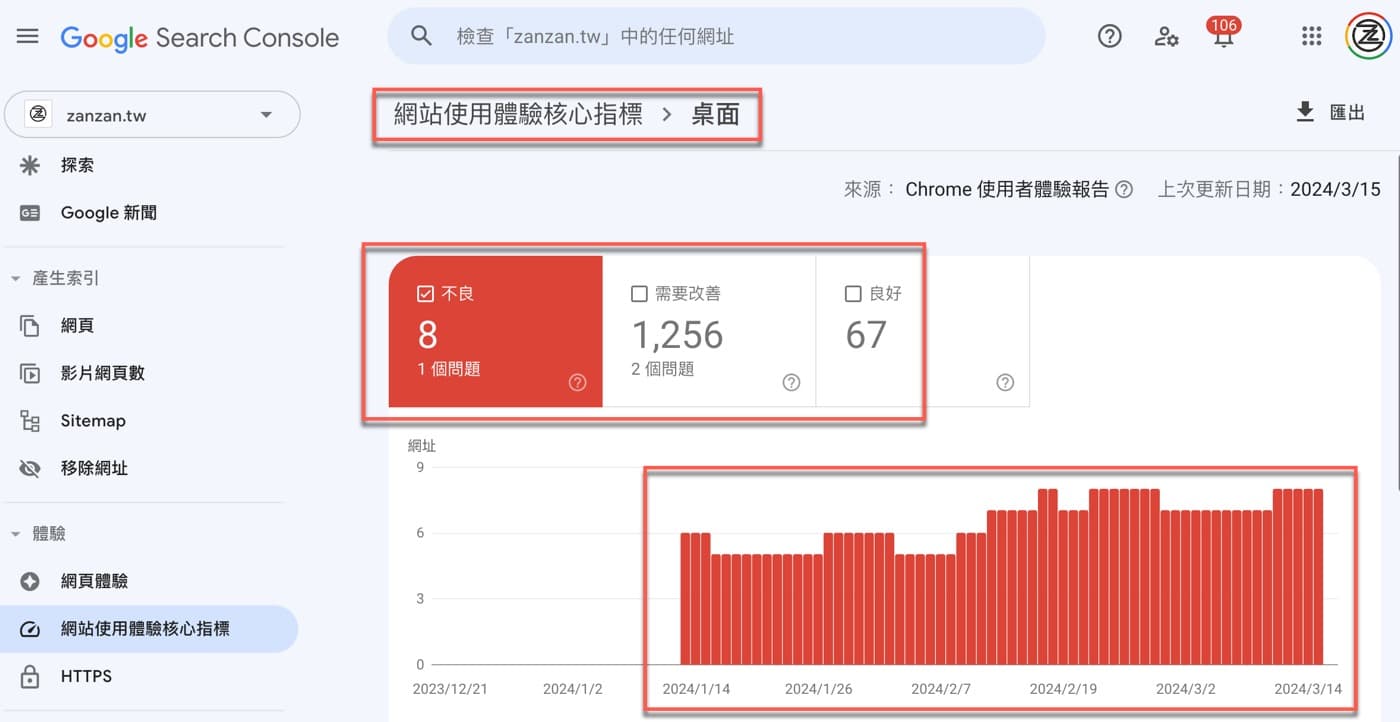The image size is (1400, 722).
Task: Click the 2024/3/14 chart date label
Action: pos(1310,689)
